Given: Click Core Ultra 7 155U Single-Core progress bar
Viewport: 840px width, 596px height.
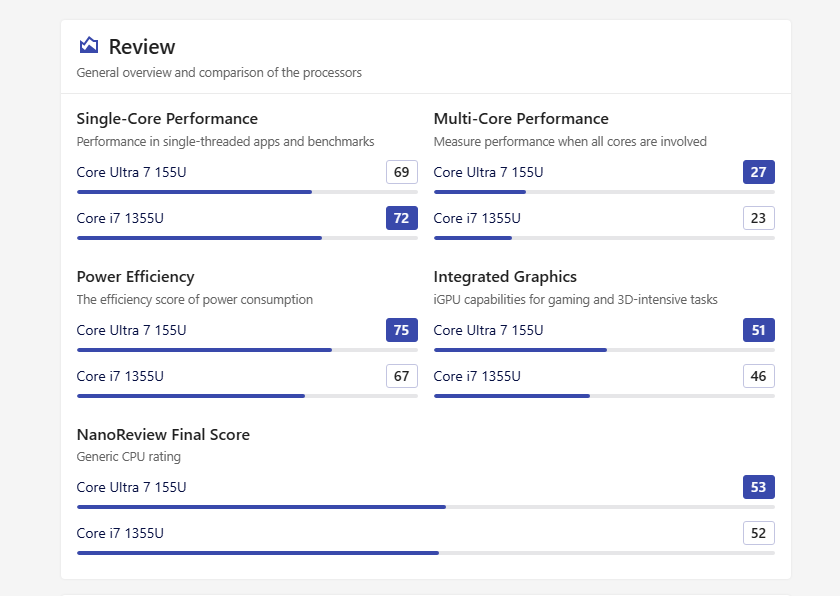Looking at the screenshot, I should click(x=247, y=192).
